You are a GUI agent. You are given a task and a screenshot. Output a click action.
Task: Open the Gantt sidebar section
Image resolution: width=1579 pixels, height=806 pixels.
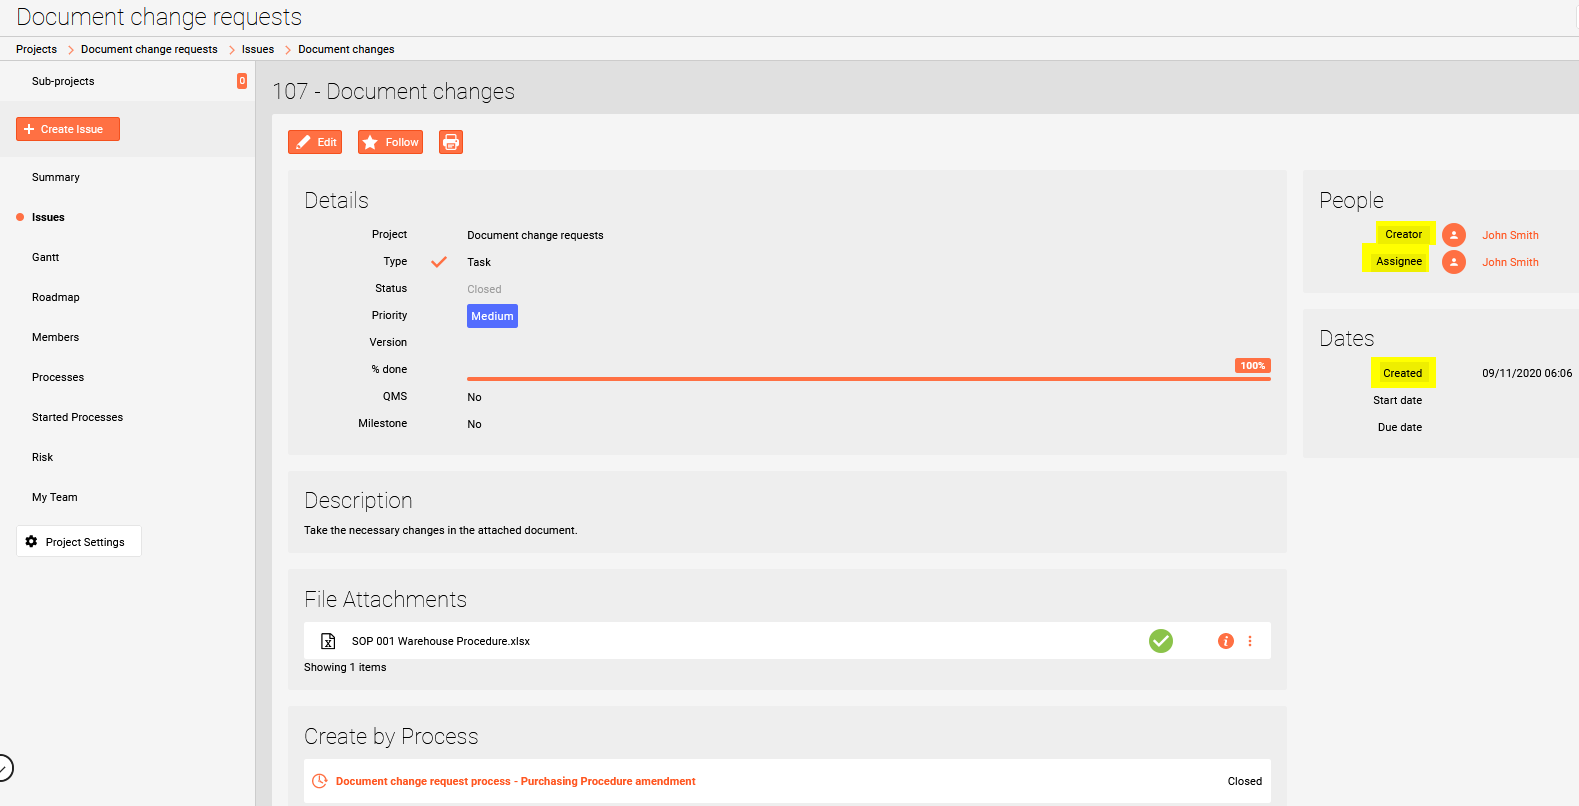(45, 257)
